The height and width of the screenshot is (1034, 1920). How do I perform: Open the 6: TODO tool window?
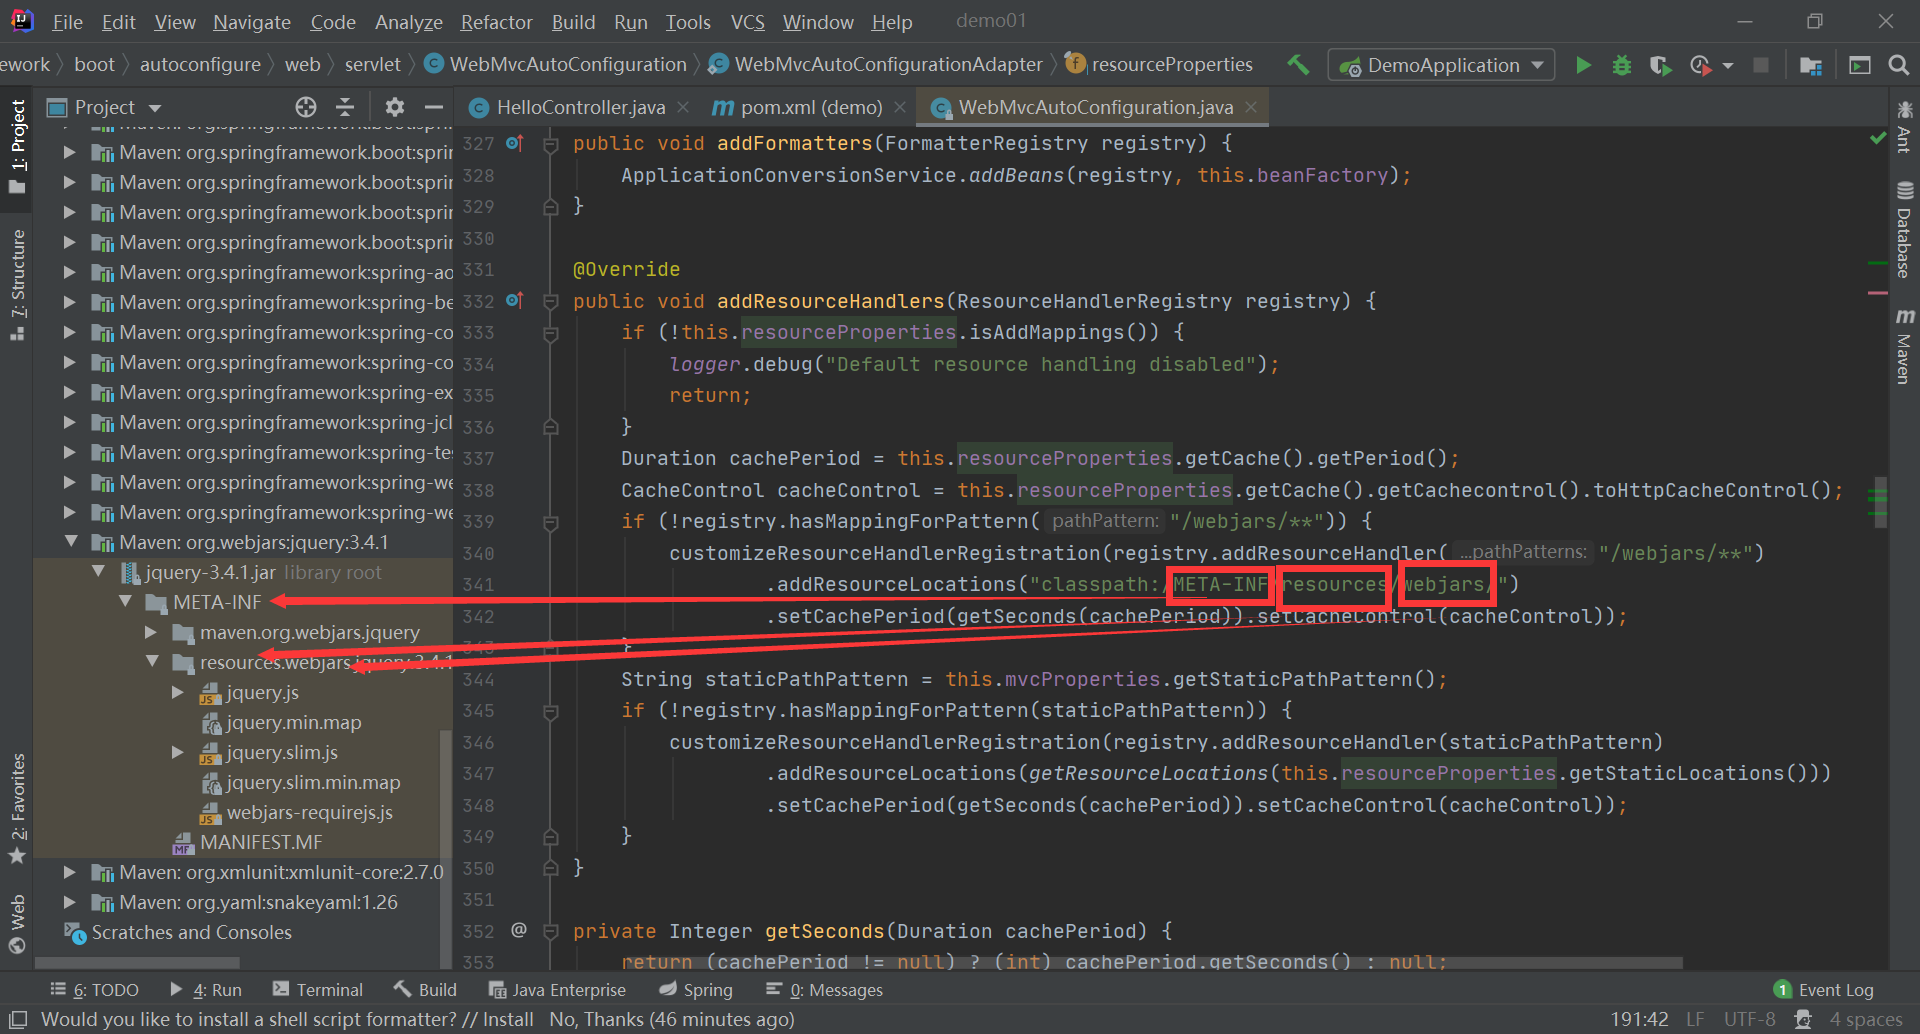94,990
